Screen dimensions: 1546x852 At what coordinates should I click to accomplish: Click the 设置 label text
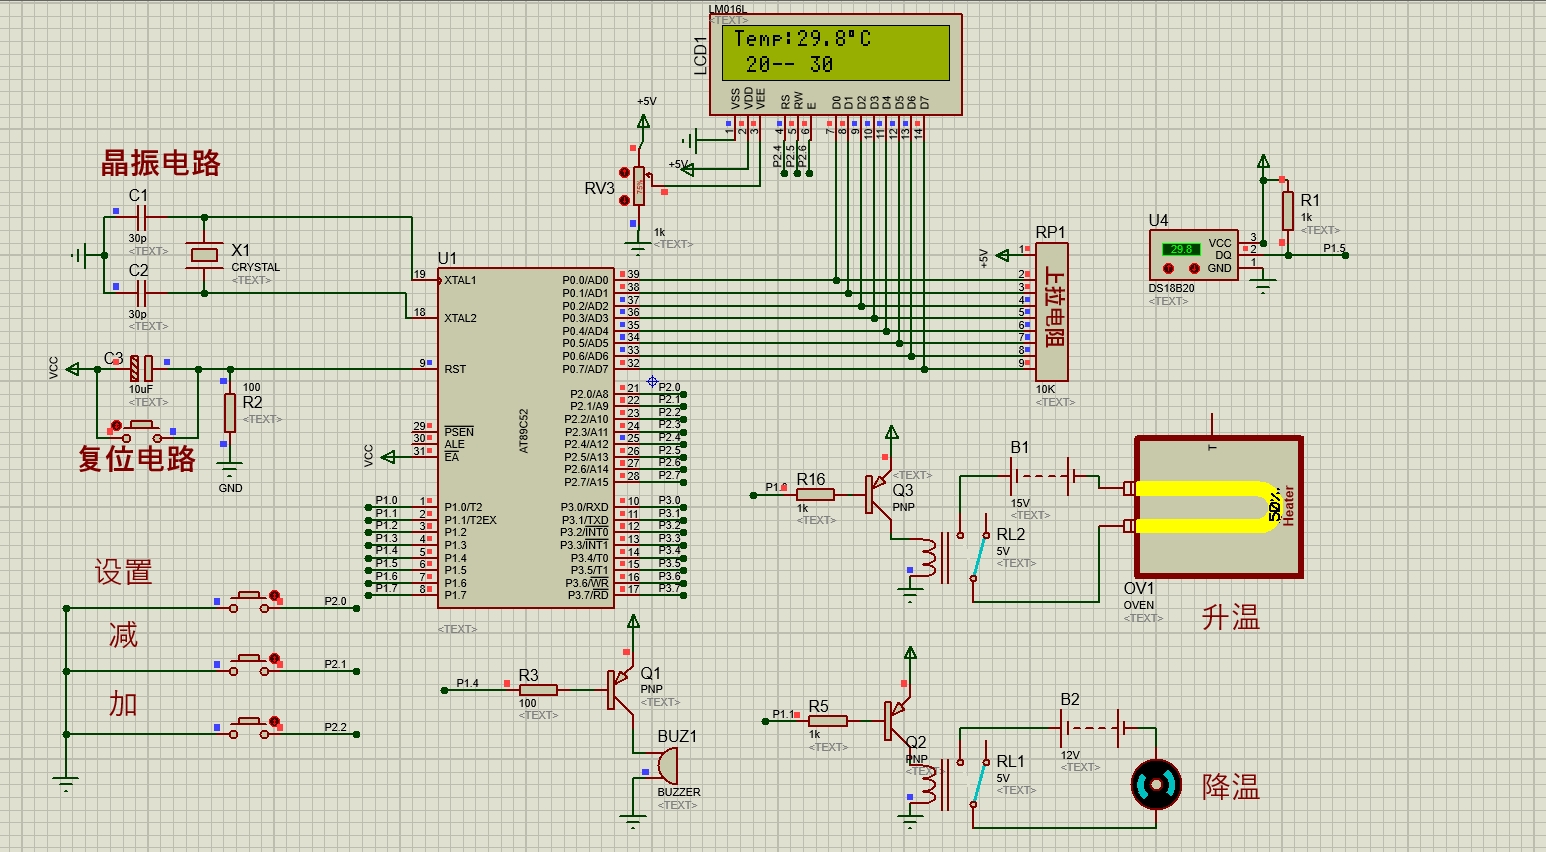pyautogui.click(x=124, y=572)
